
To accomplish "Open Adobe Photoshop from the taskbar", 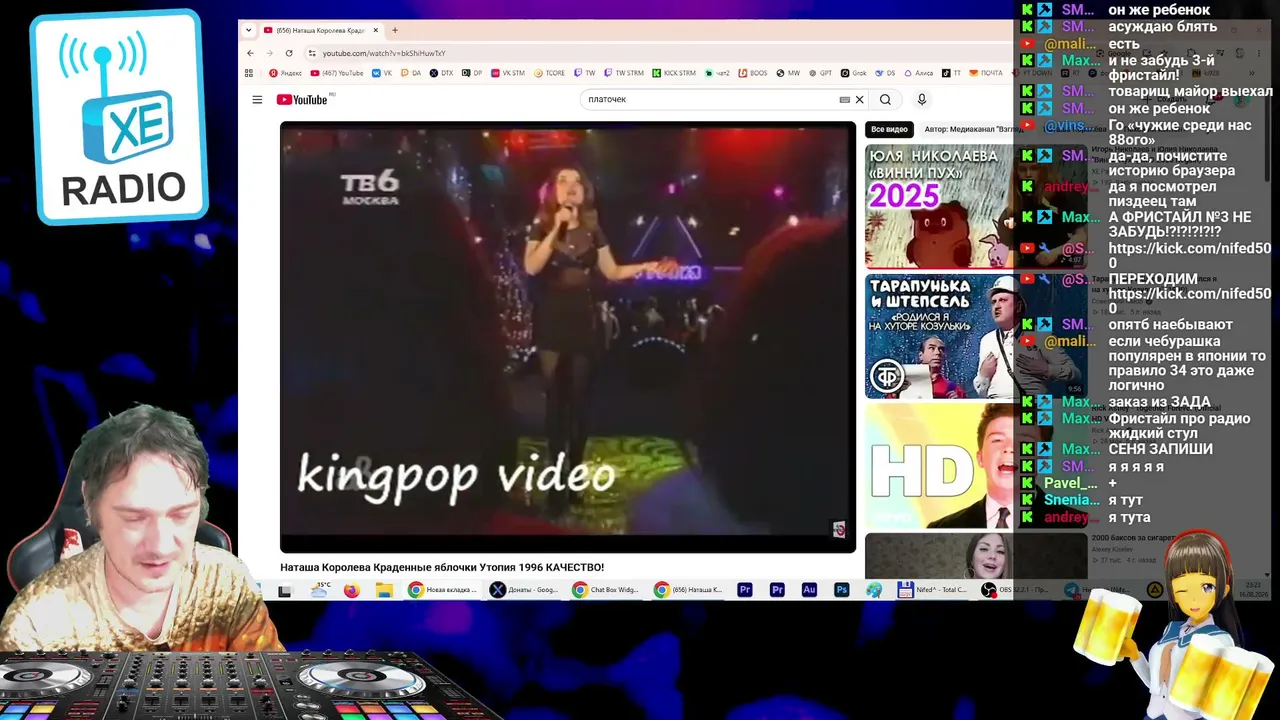I will tap(842, 591).
